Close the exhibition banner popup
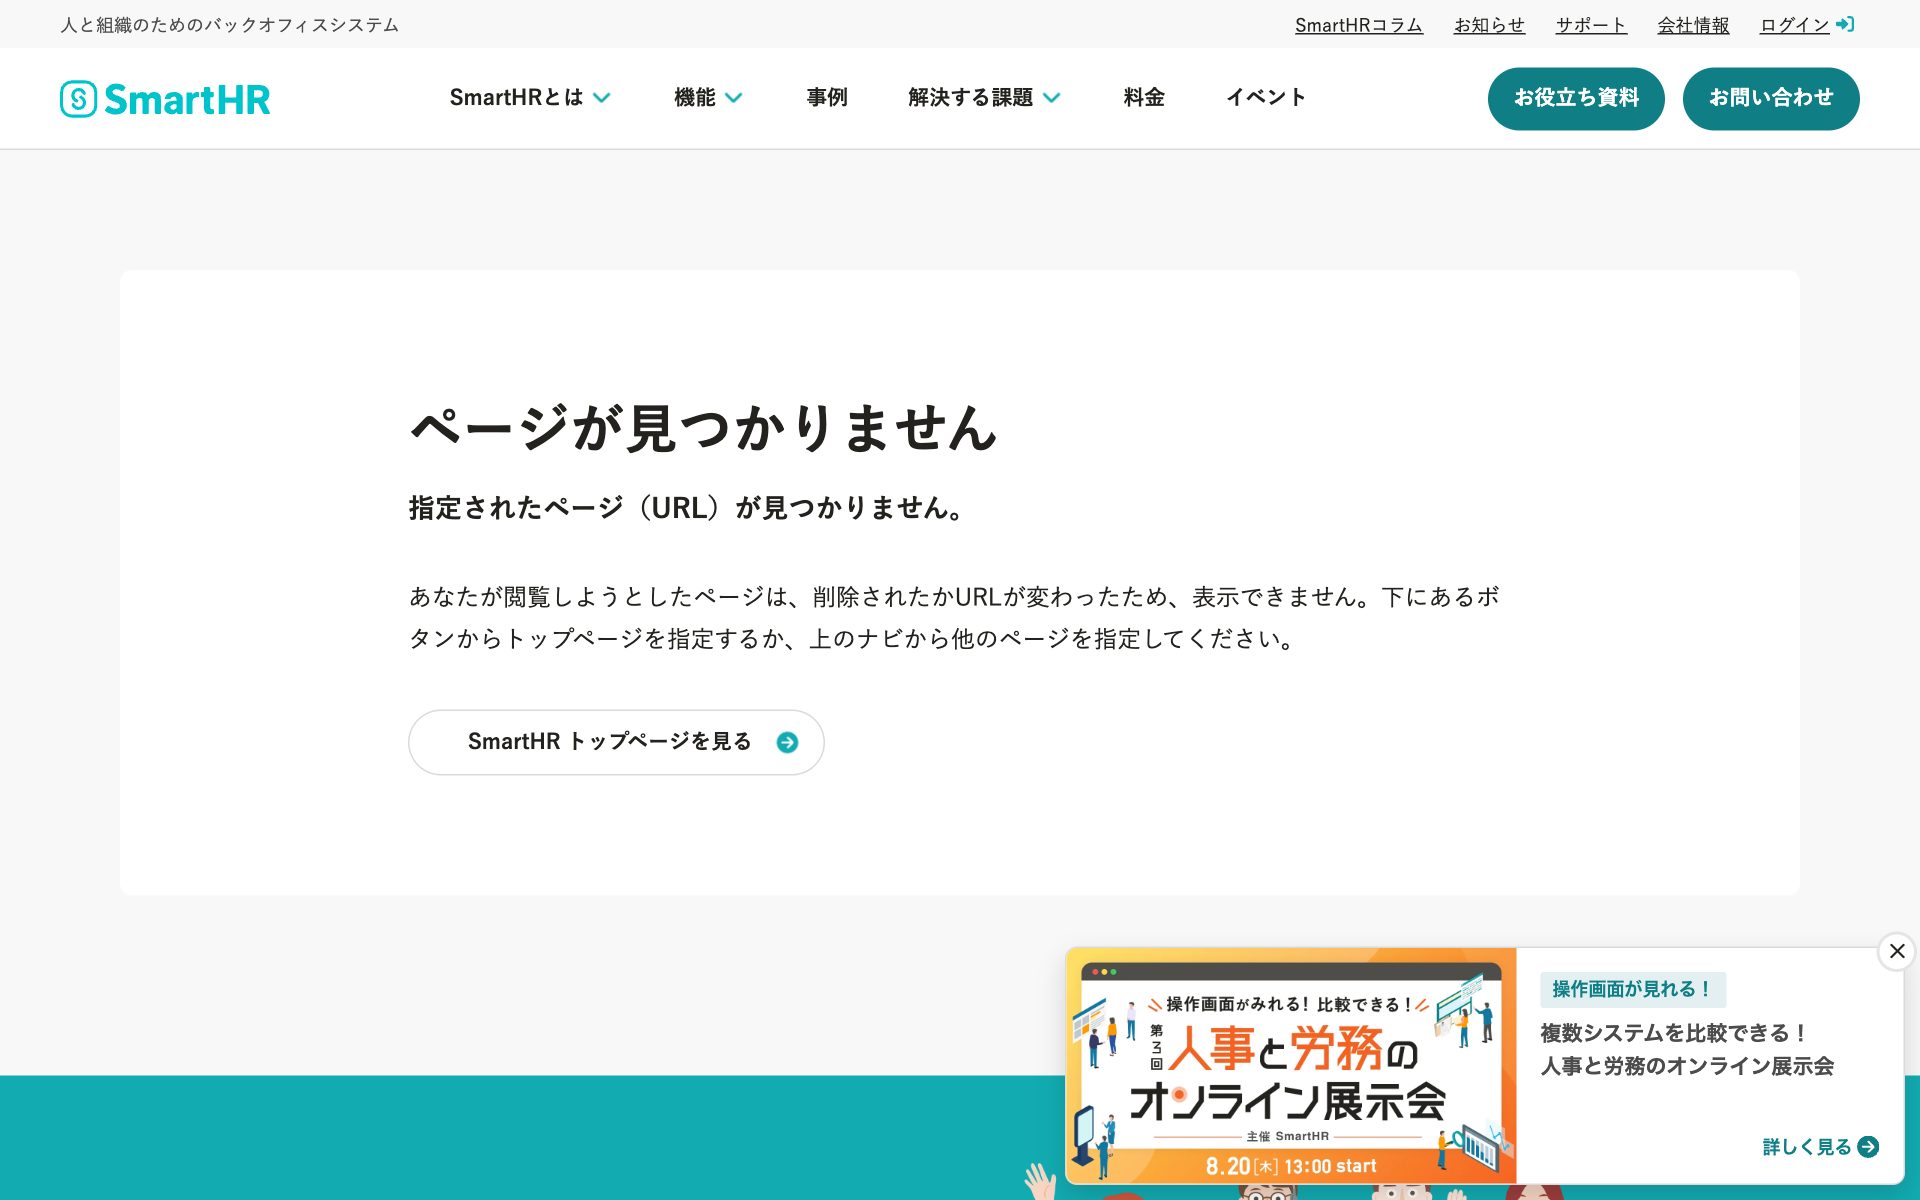 1897,951
